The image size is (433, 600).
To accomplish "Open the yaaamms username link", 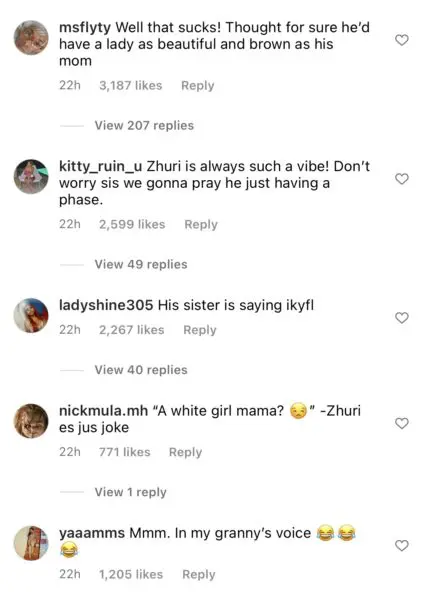I will tap(92, 533).
